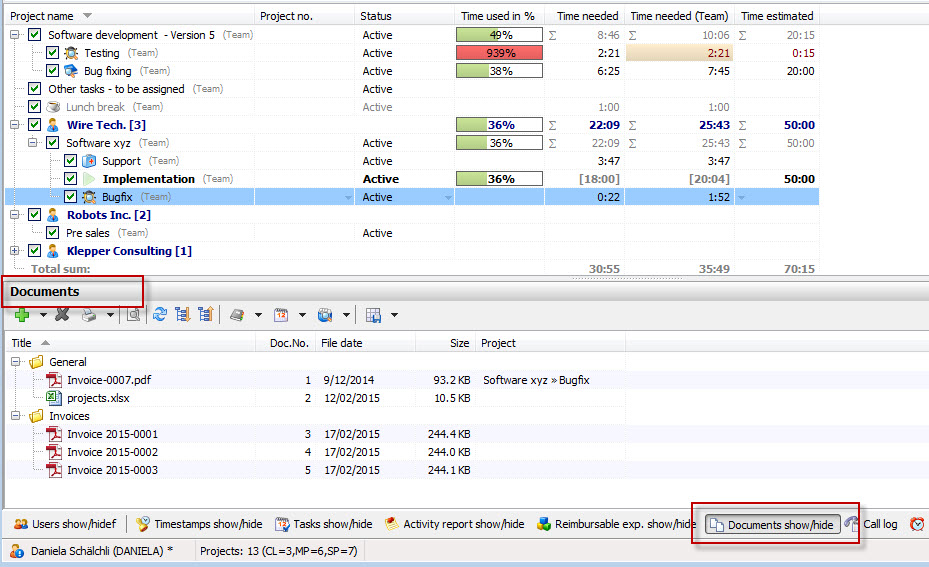Click the blue refresh arrows icon
The height and width of the screenshot is (567, 929).
pyautogui.click(x=157, y=315)
